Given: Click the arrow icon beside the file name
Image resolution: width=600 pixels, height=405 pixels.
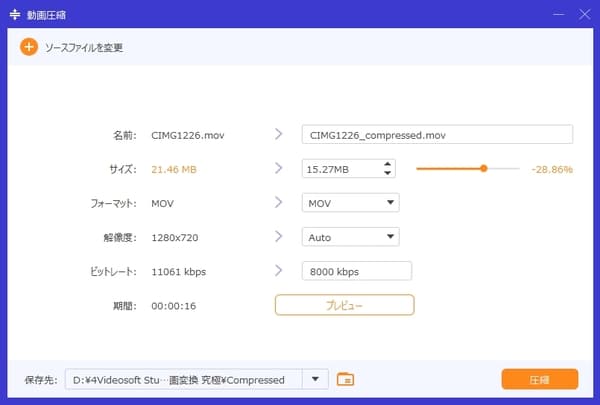Looking at the screenshot, I should [278, 134].
